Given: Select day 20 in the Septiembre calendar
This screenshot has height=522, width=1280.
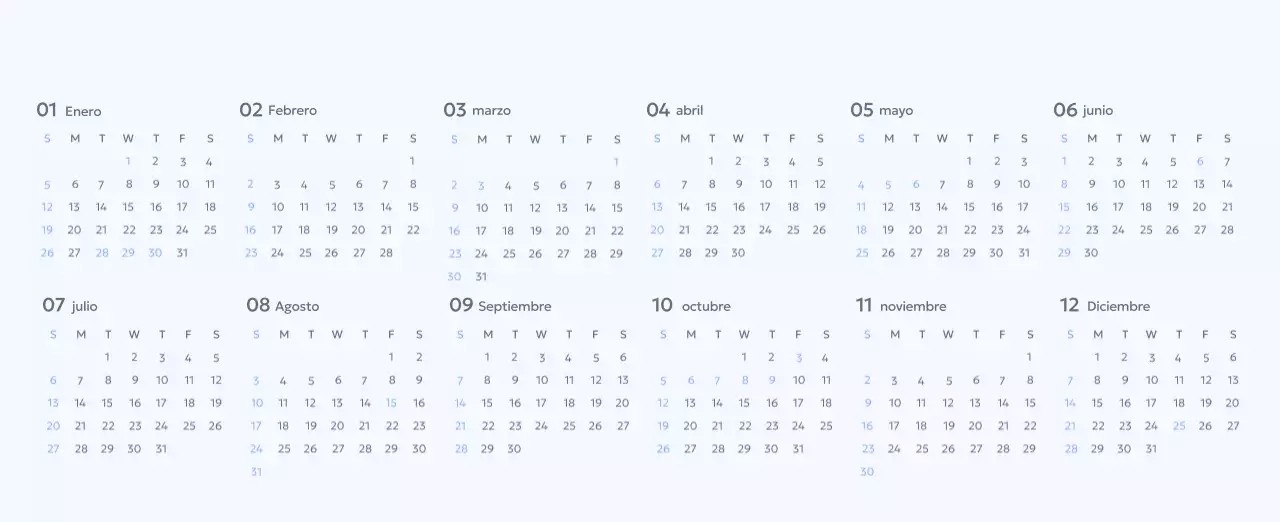Looking at the screenshot, I should click(622, 403).
